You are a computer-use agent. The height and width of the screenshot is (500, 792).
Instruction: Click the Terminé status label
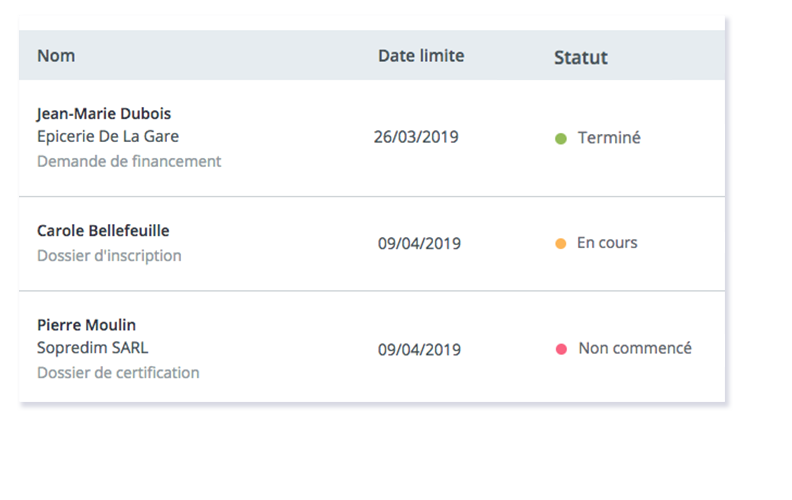pos(609,138)
